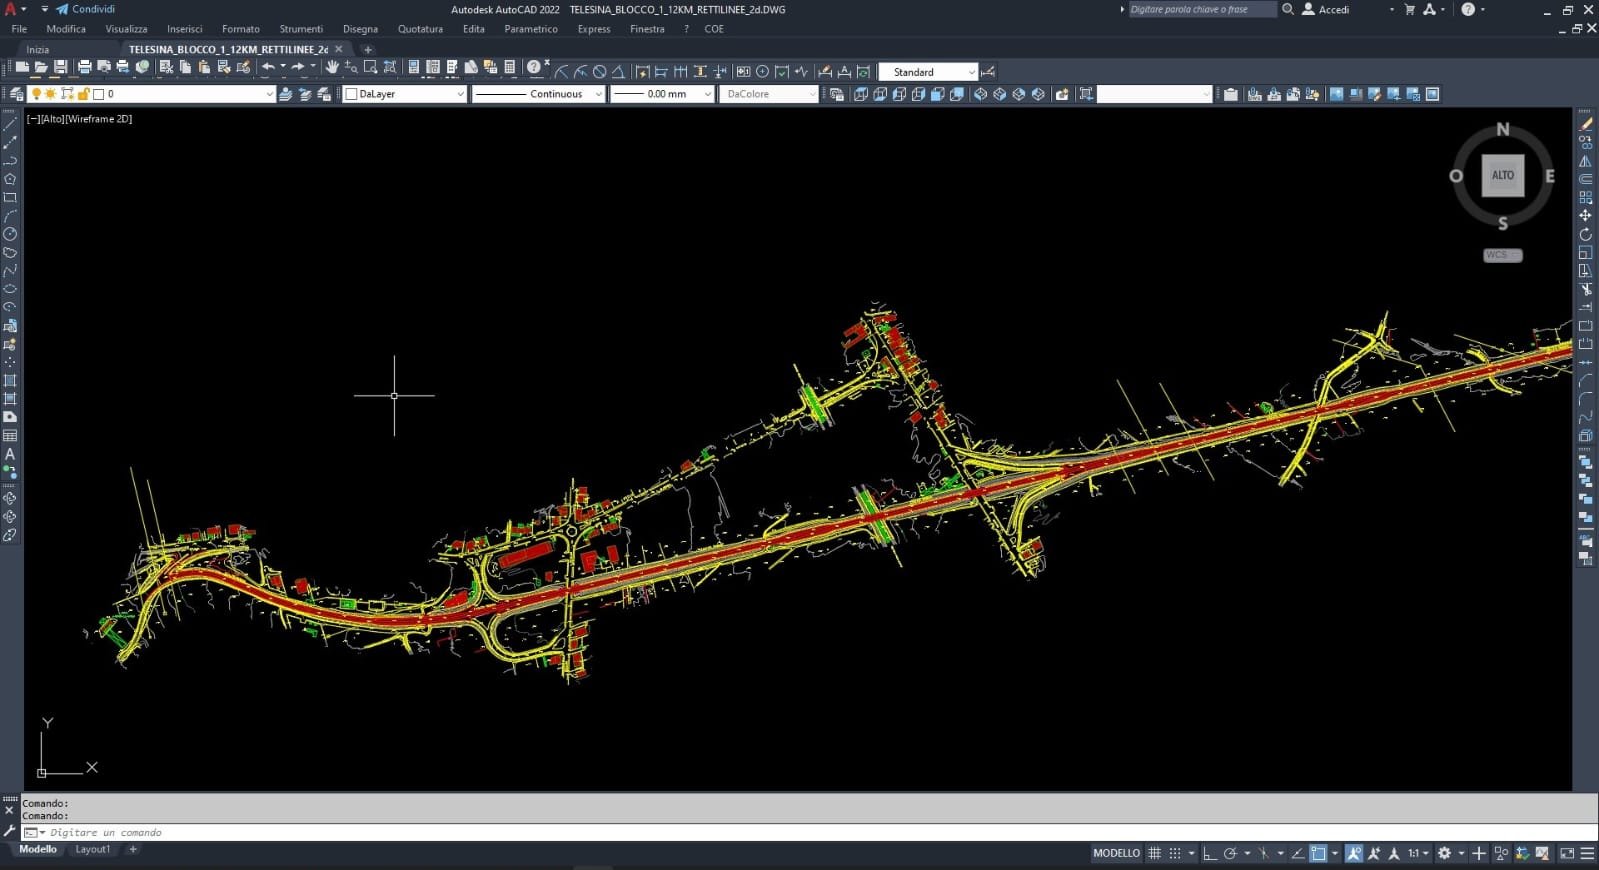1599x870 pixels.
Task: Open the Standard text style dropdown
Action: [927, 72]
